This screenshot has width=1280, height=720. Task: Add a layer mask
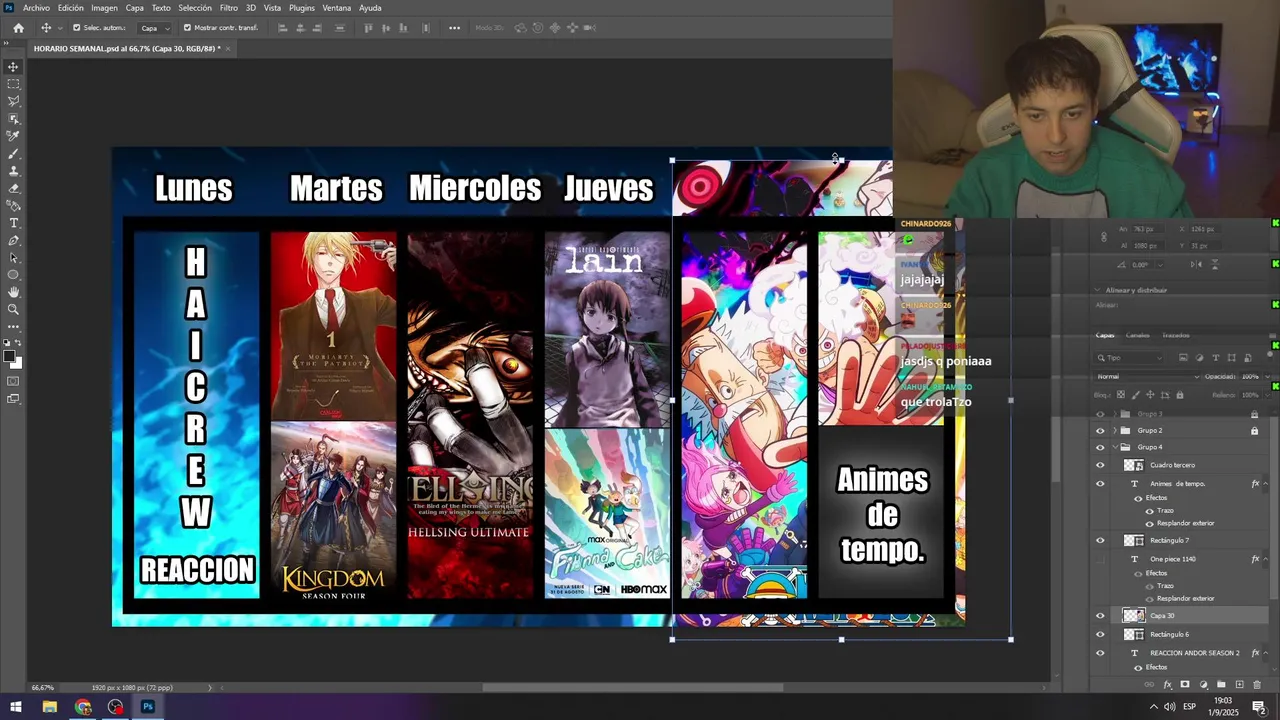click(x=1185, y=685)
